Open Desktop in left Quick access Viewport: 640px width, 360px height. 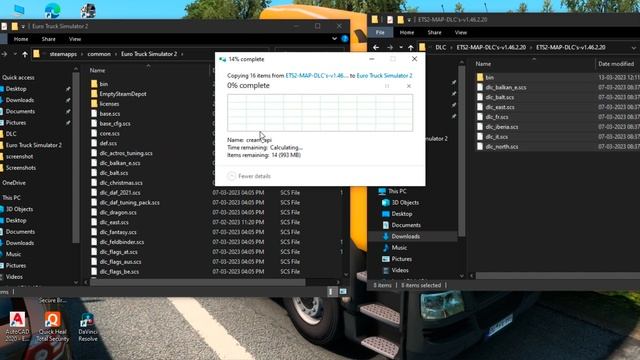(16, 89)
